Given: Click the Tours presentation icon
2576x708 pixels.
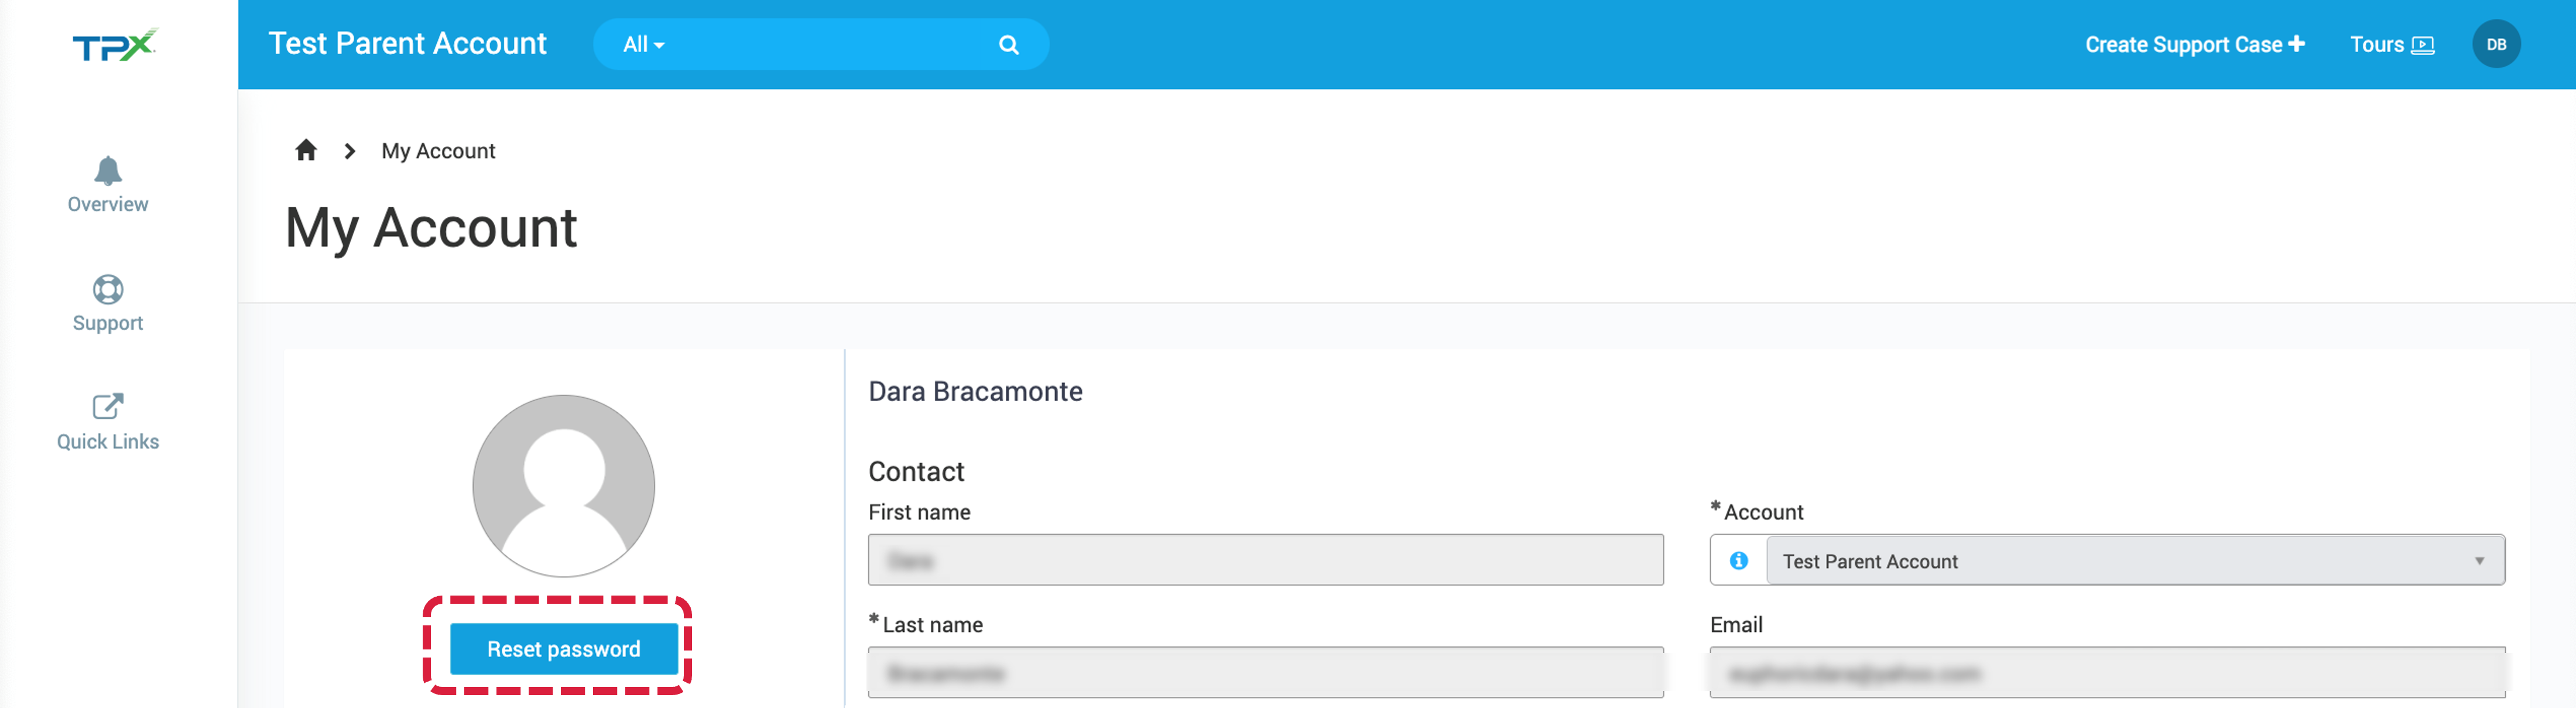Looking at the screenshot, I should pos(2422,45).
